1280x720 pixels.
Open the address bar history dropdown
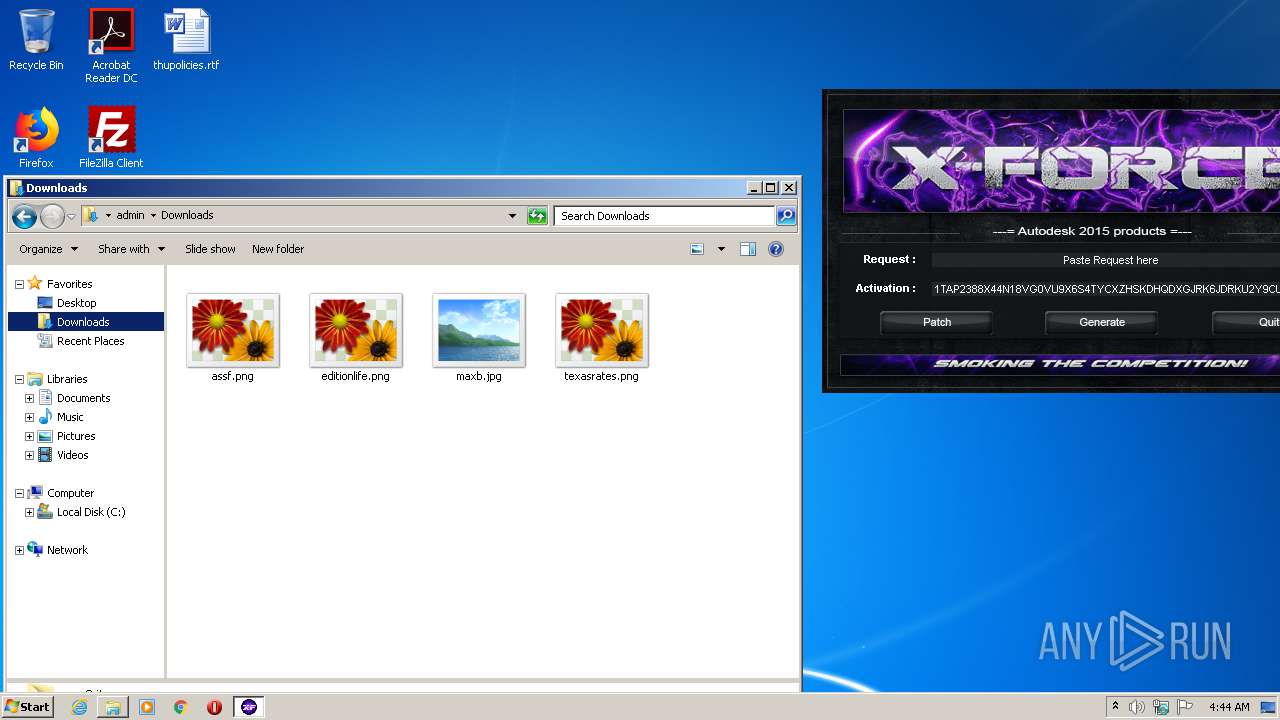pyautogui.click(x=512, y=216)
